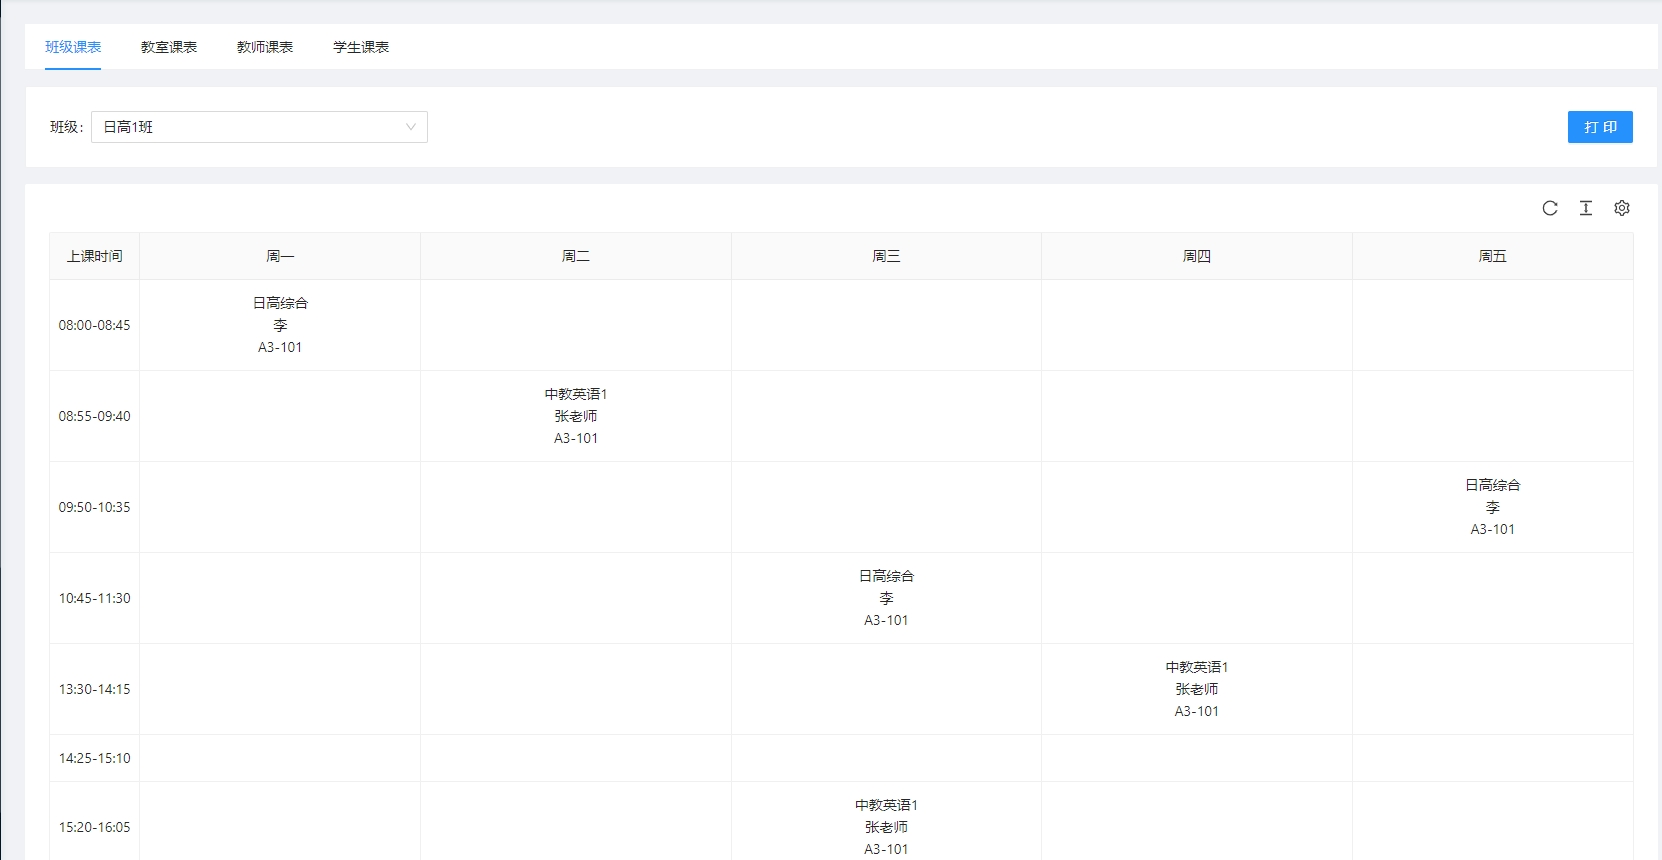Click the 周三 column header
This screenshot has width=1662, height=860.
886,256
